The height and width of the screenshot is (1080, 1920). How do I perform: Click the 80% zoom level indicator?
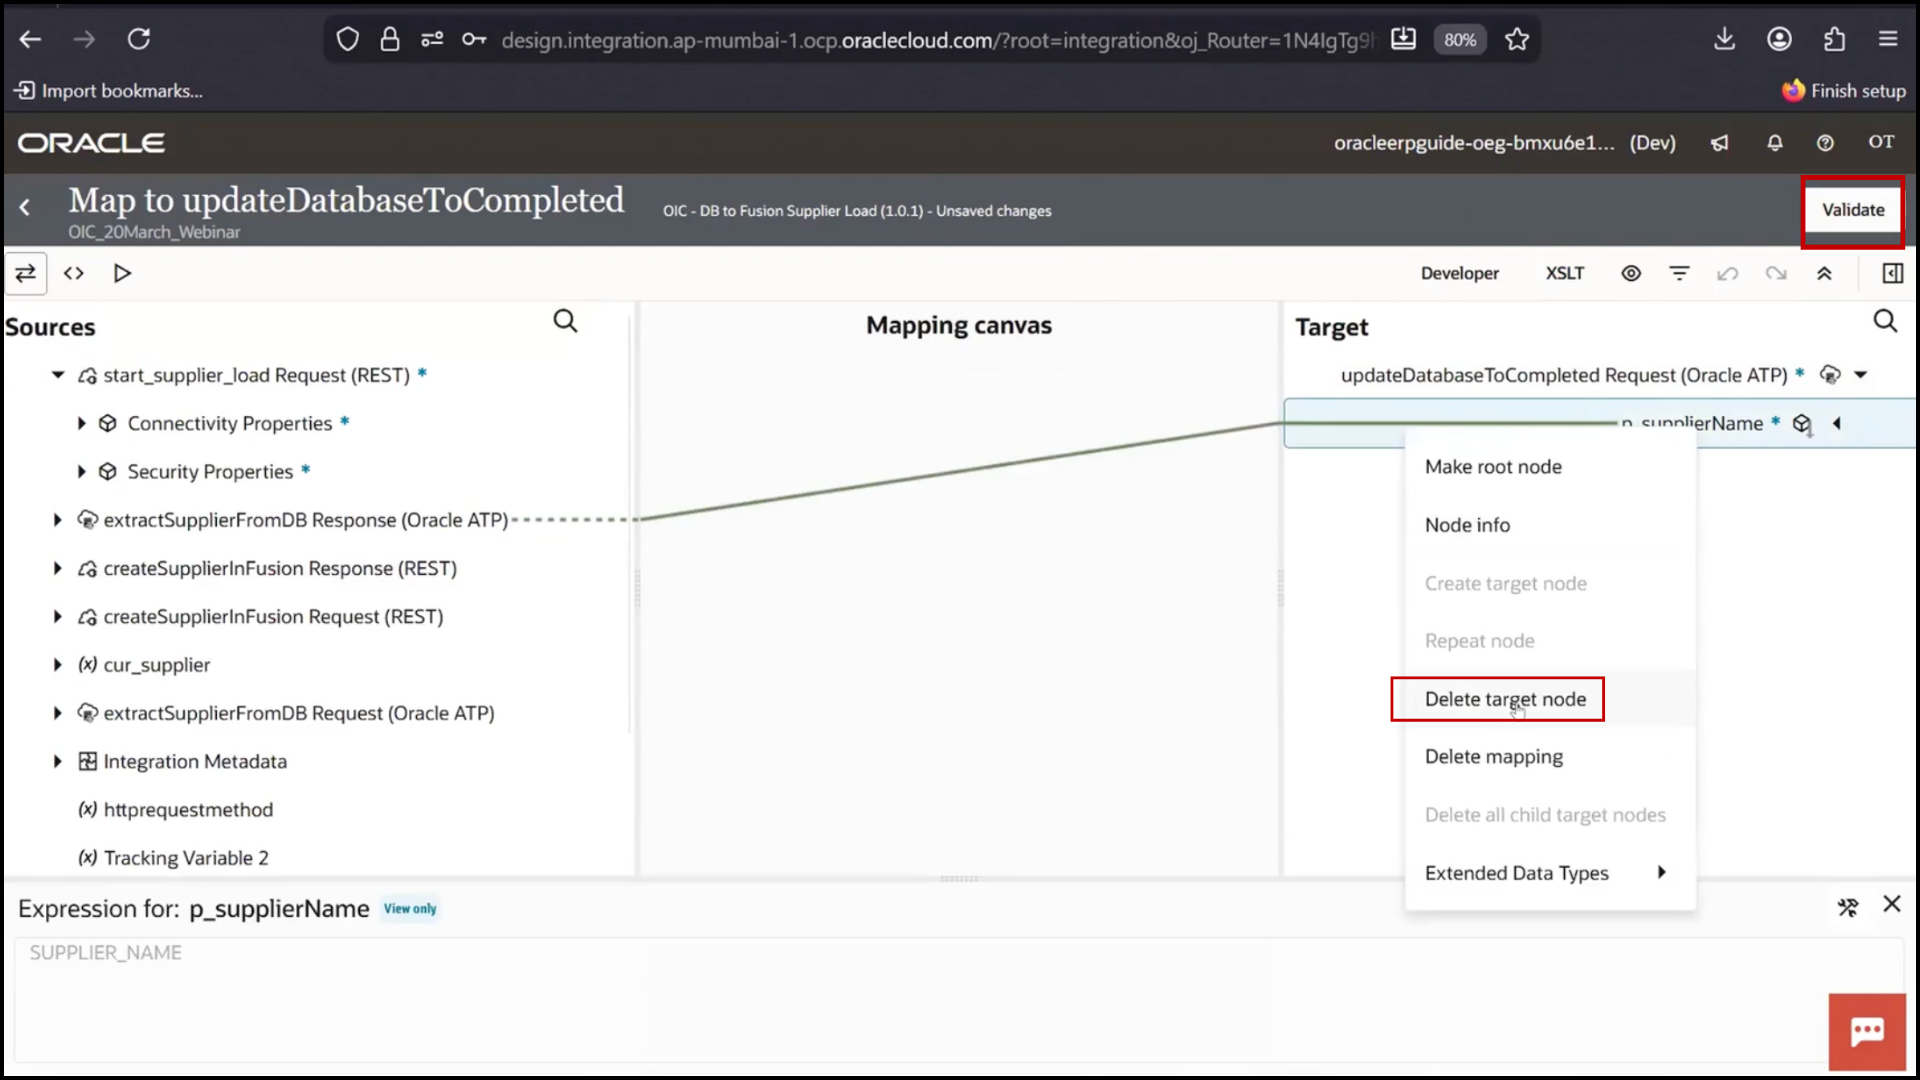point(1460,40)
